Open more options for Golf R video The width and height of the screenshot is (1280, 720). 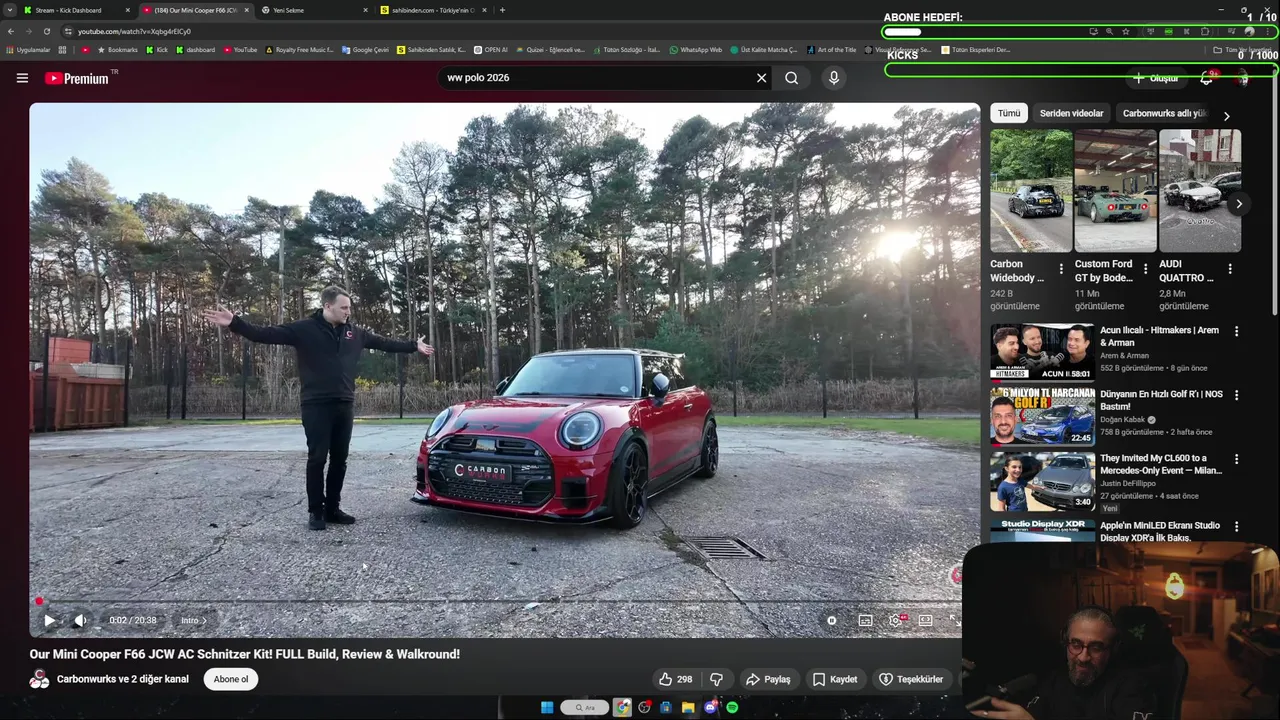coord(1236,395)
